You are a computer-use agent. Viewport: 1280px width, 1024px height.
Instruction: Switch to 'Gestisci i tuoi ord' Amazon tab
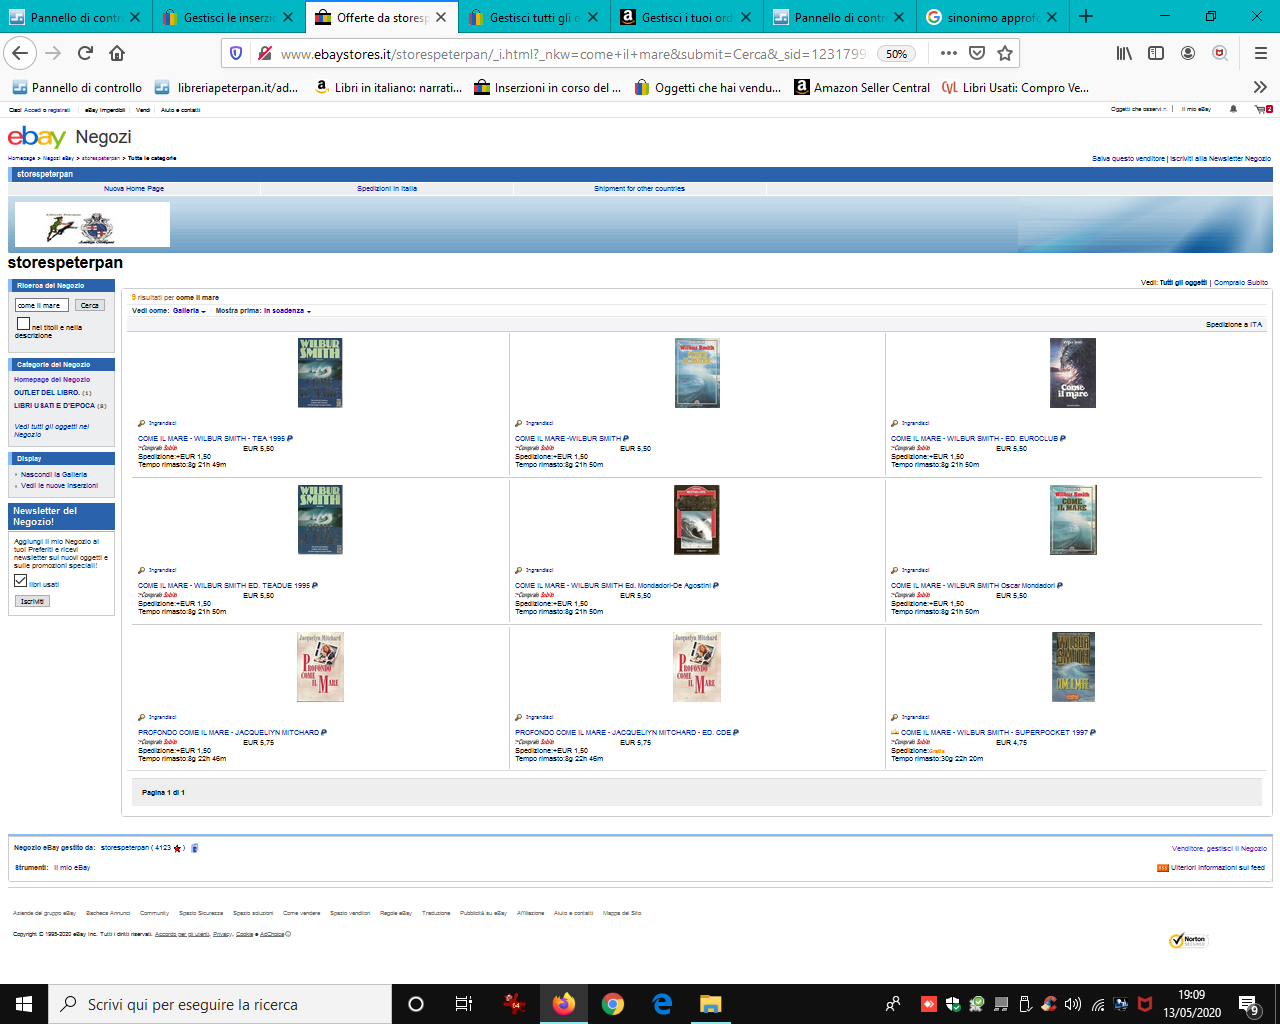point(688,17)
